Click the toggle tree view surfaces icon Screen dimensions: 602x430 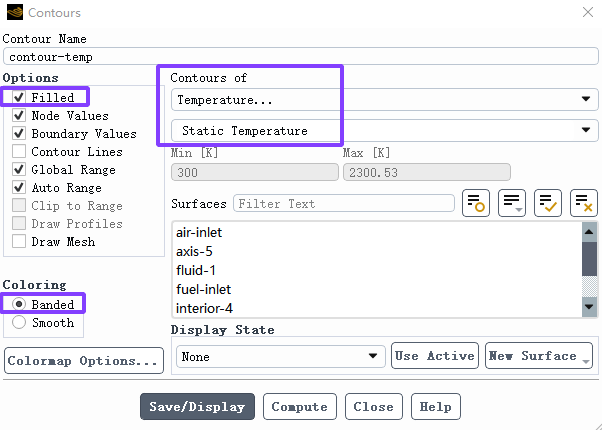(476, 203)
